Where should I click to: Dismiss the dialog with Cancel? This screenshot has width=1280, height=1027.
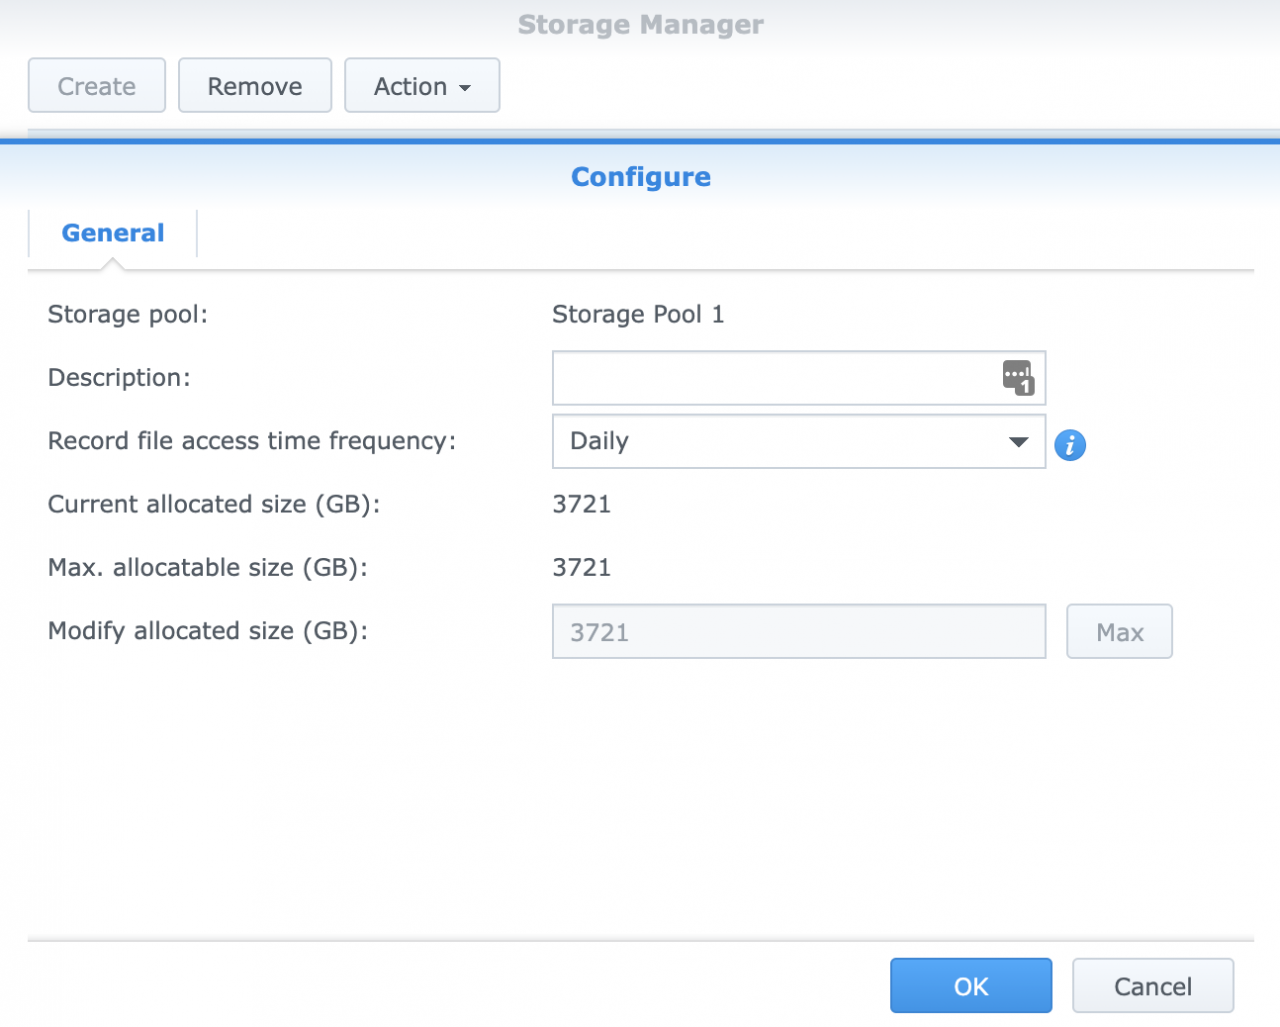pyautogui.click(x=1152, y=985)
